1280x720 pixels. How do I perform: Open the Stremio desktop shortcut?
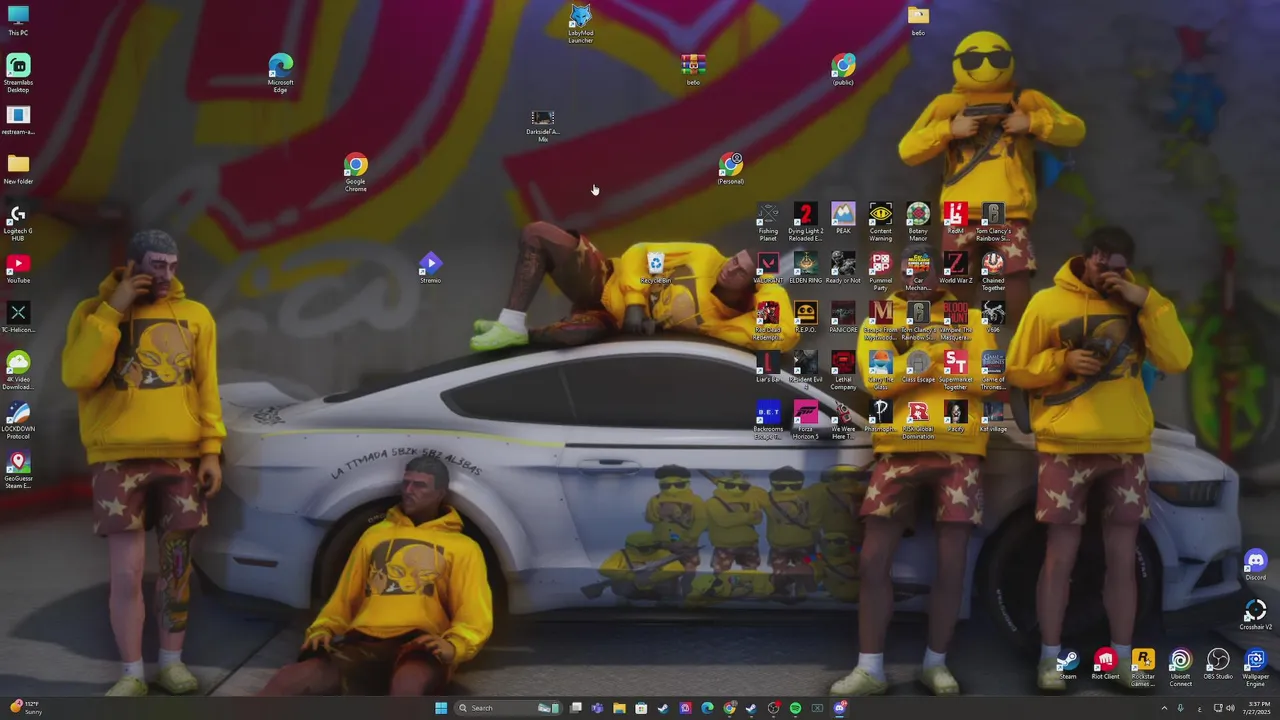point(430,268)
